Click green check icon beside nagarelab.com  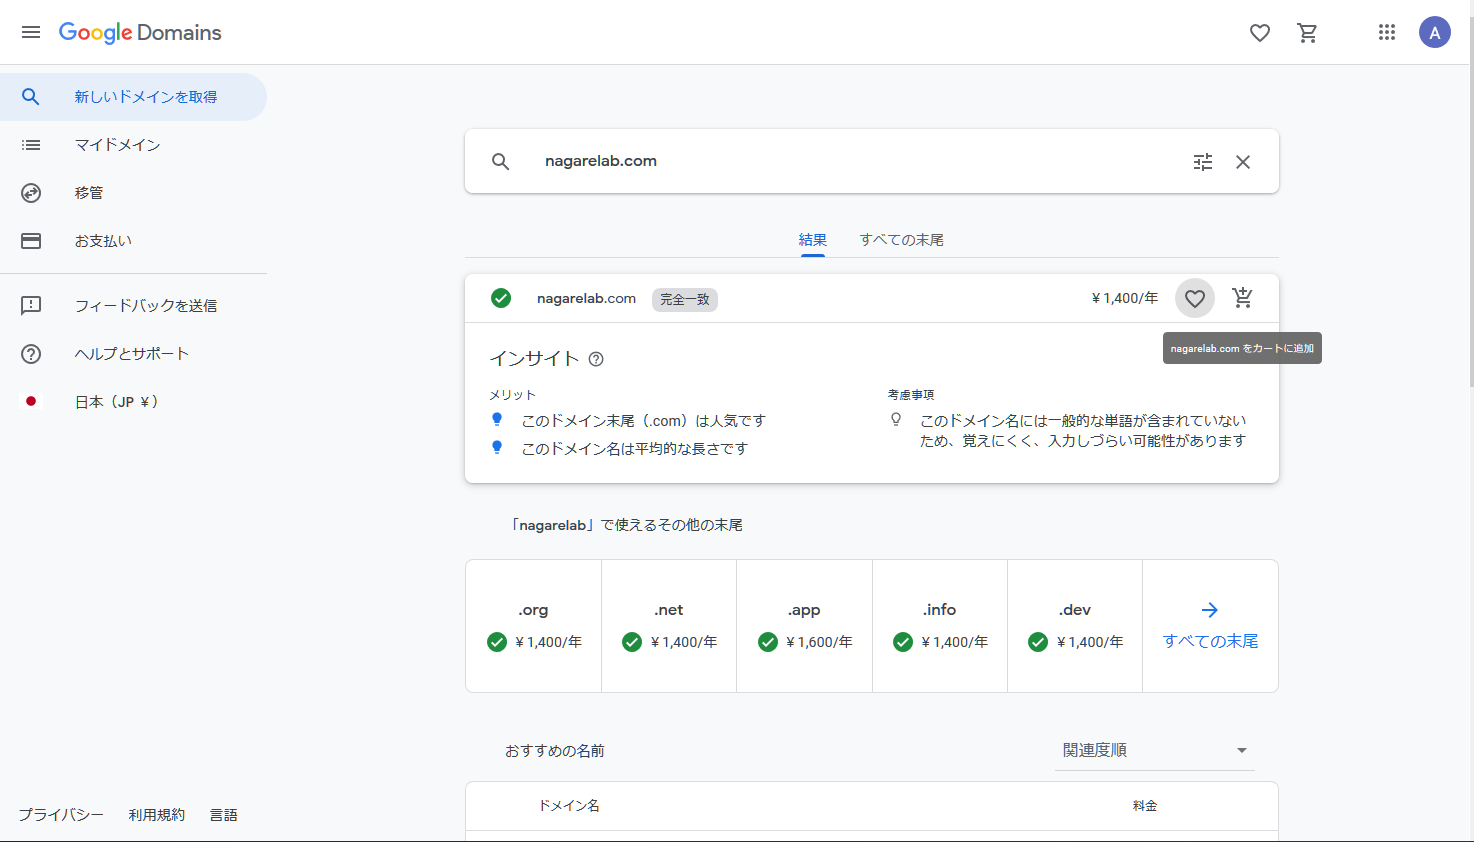(x=501, y=298)
